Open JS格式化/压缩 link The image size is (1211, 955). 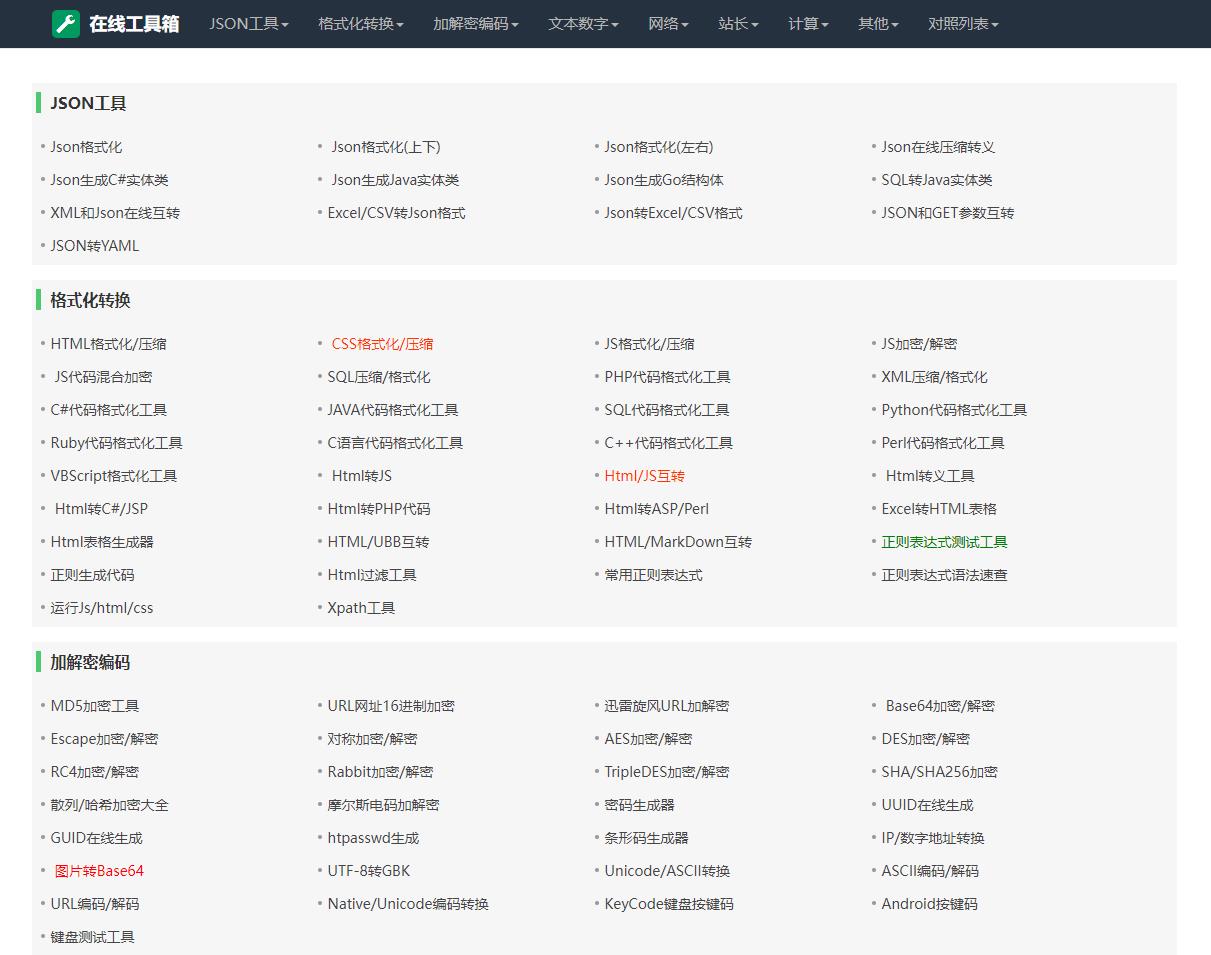650,344
